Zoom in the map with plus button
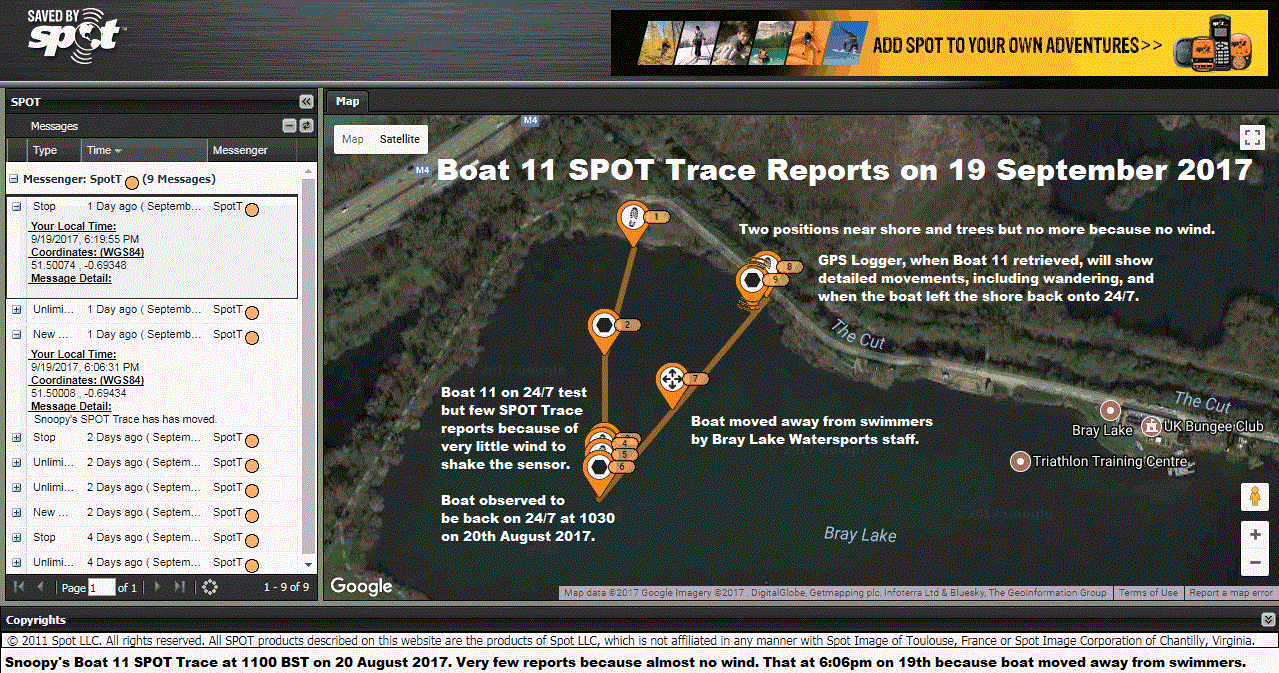This screenshot has height=673, width=1279. point(1254,535)
